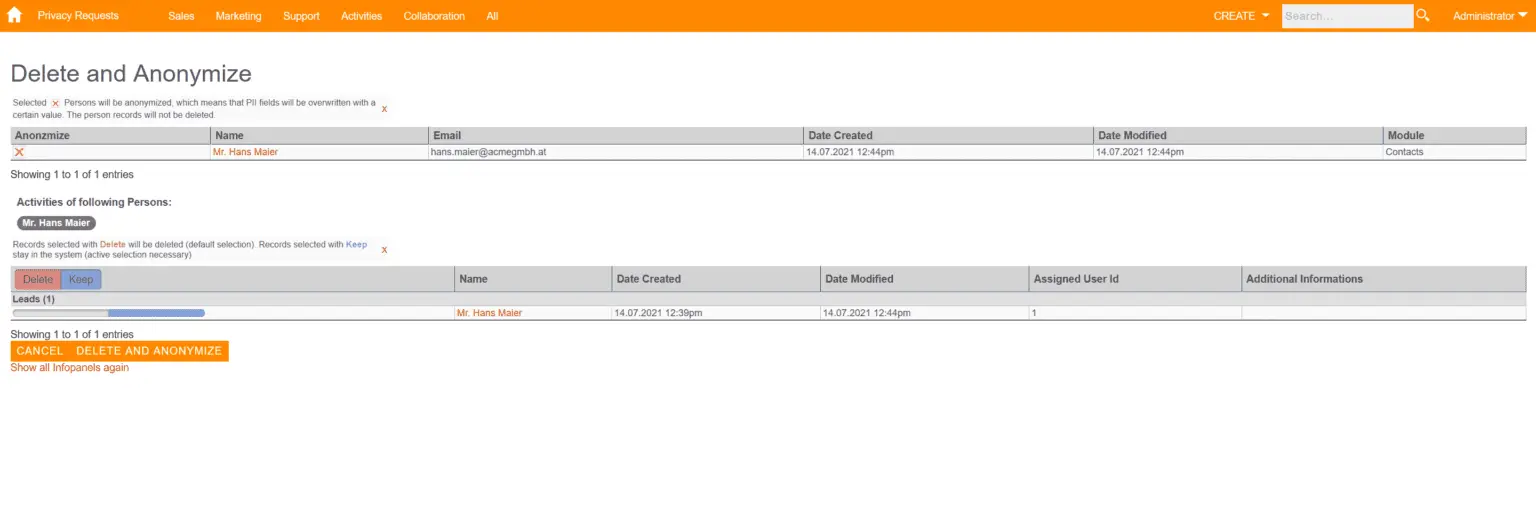Set all records to Keep
1536x529 pixels.
coord(81,279)
